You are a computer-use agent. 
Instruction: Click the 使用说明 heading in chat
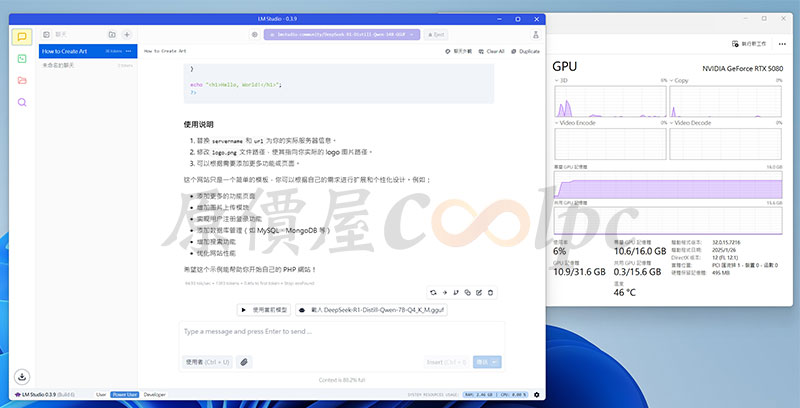(198, 124)
